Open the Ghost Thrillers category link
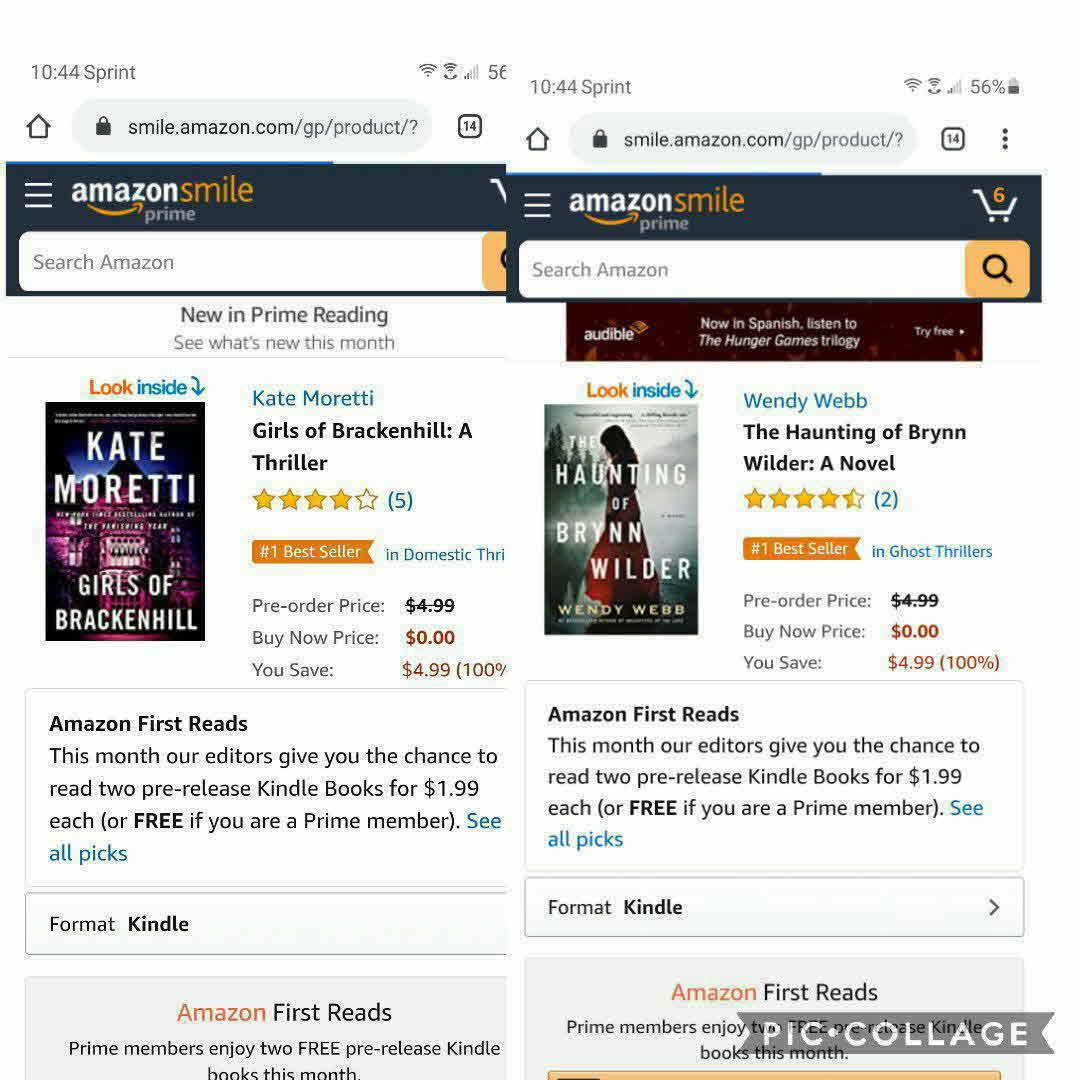This screenshot has width=1080, height=1080. click(932, 551)
